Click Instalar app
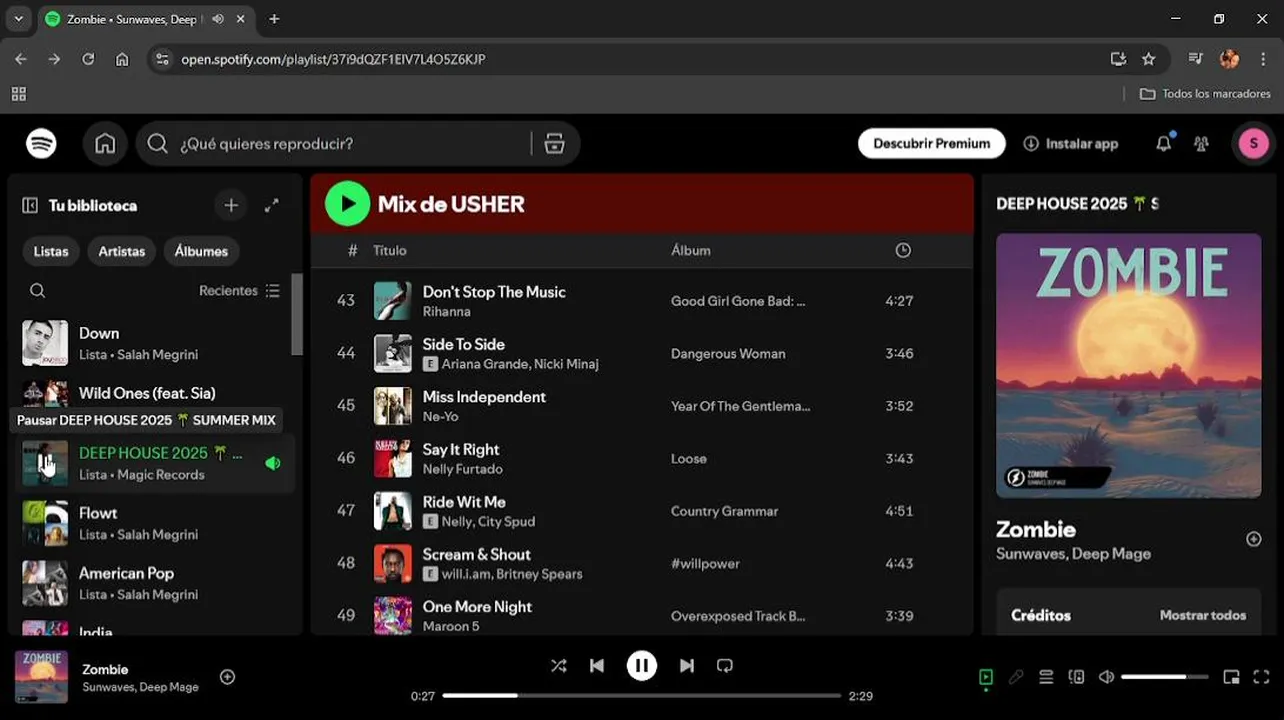 coord(1070,144)
